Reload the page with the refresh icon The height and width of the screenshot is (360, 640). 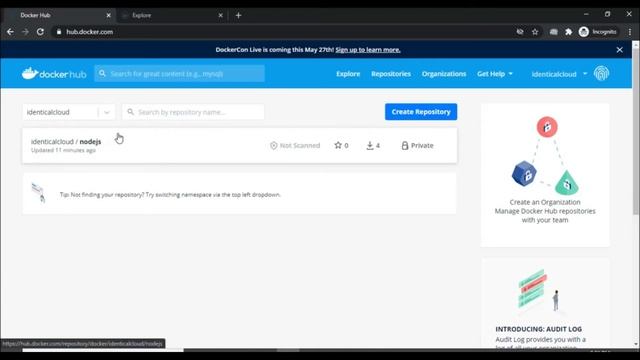point(40,32)
